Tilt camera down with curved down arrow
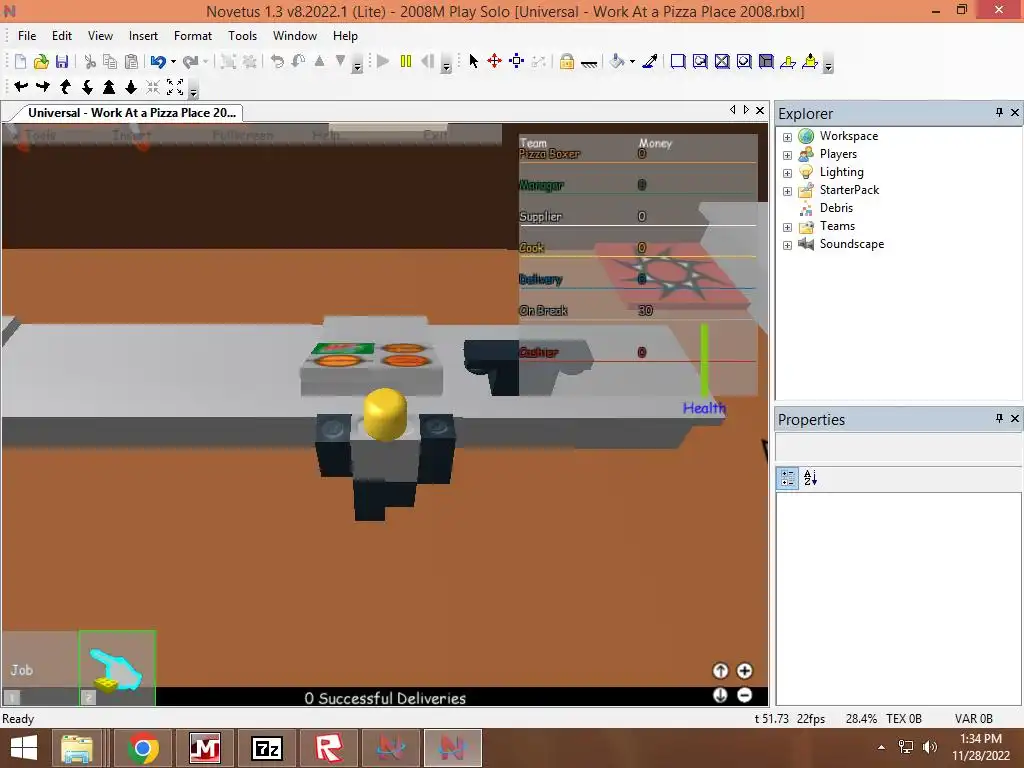This screenshot has height=768, width=1024. click(x=87, y=86)
